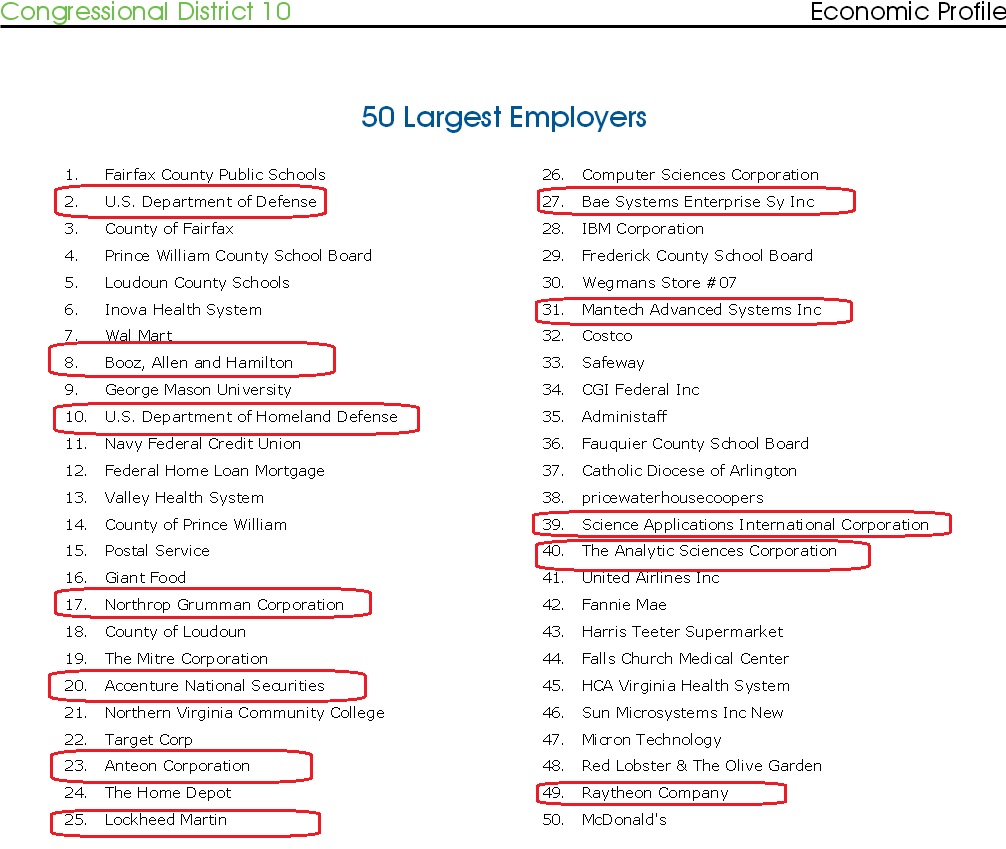Image resolution: width=1006 pixels, height=849 pixels.
Task: Select Bae Systems Enterprise Sy Inc
Action: pyautogui.click(x=698, y=202)
